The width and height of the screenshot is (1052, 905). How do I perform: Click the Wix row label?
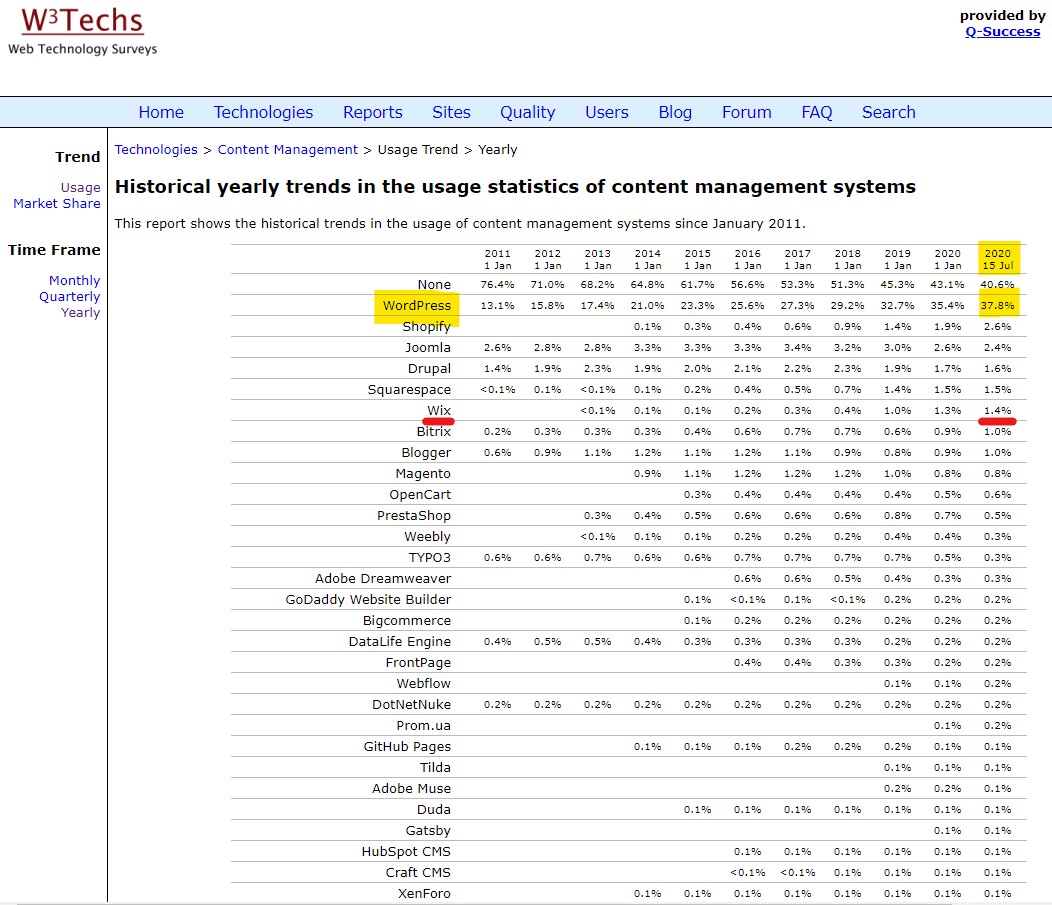pyautogui.click(x=439, y=410)
